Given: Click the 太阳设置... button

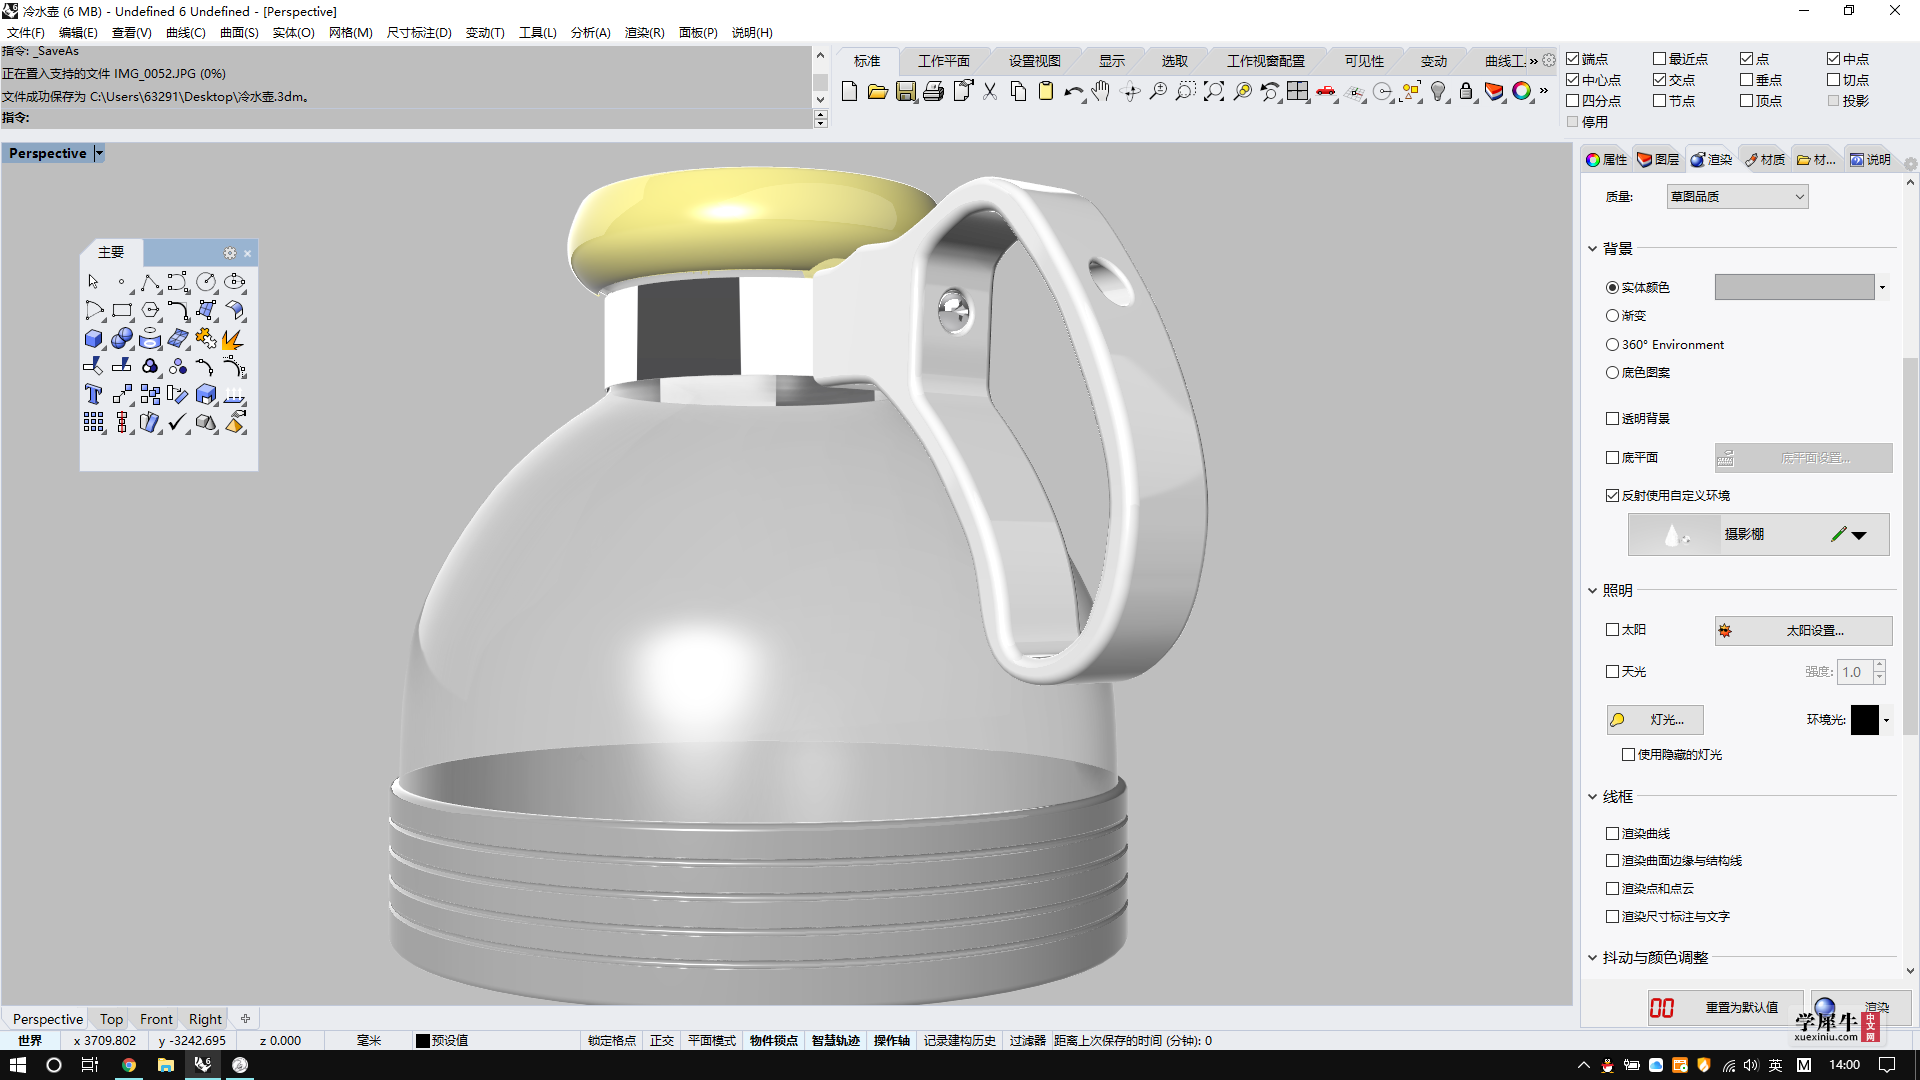Looking at the screenshot, I should tap(1803, 631).
